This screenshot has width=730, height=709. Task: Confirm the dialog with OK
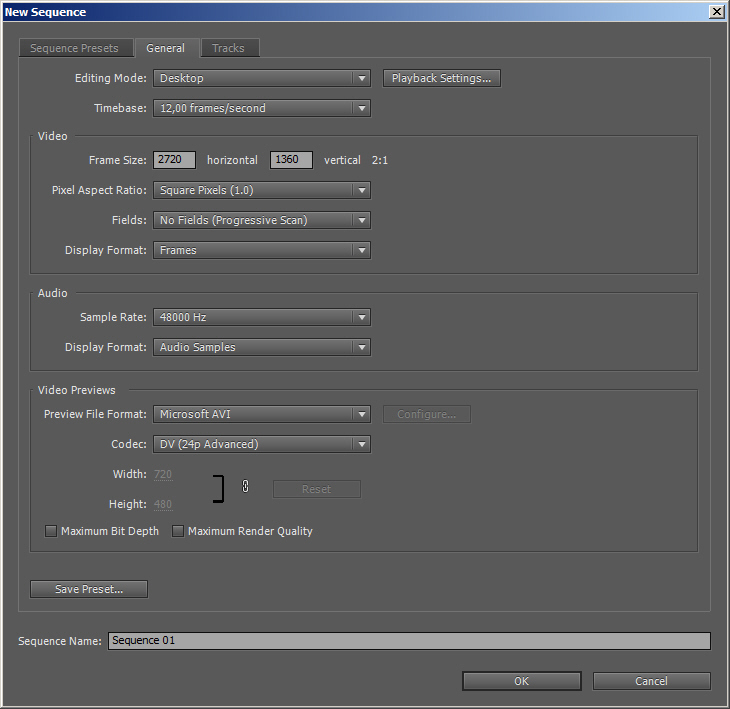[x=521, y=681]
